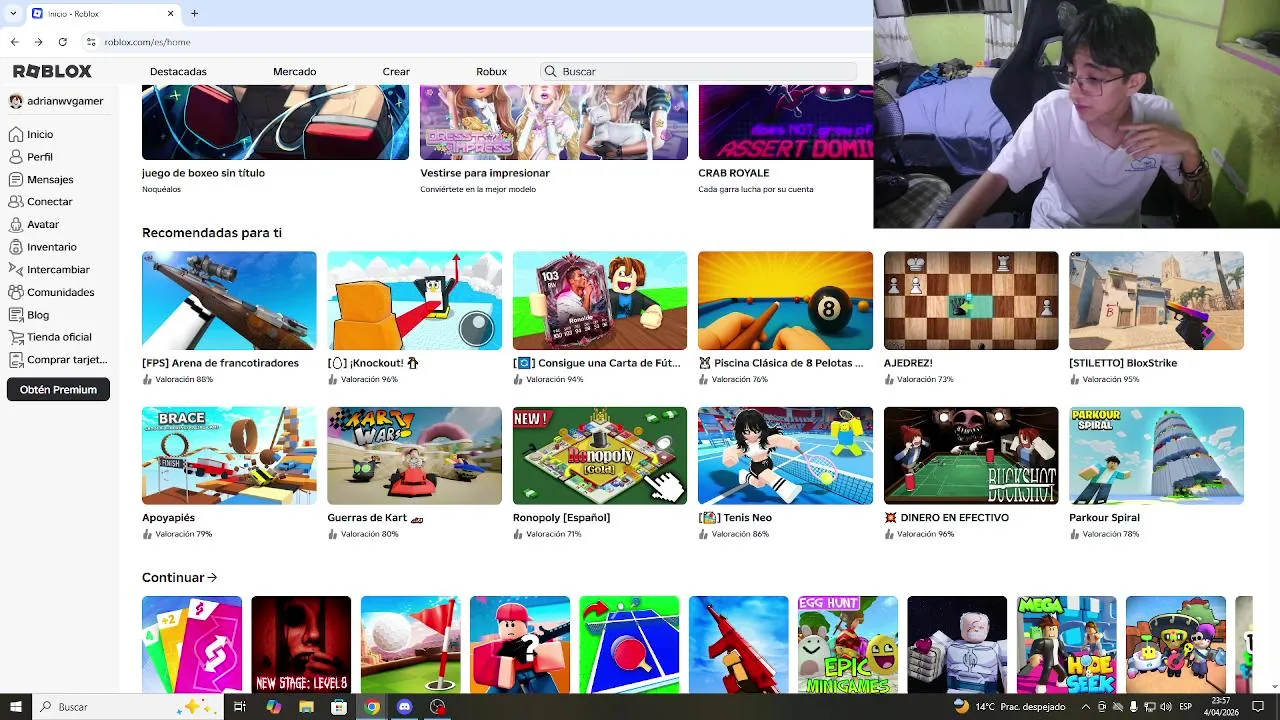
Task: Click the Roblox Buscar search field
Action: [x=698, y=71]
